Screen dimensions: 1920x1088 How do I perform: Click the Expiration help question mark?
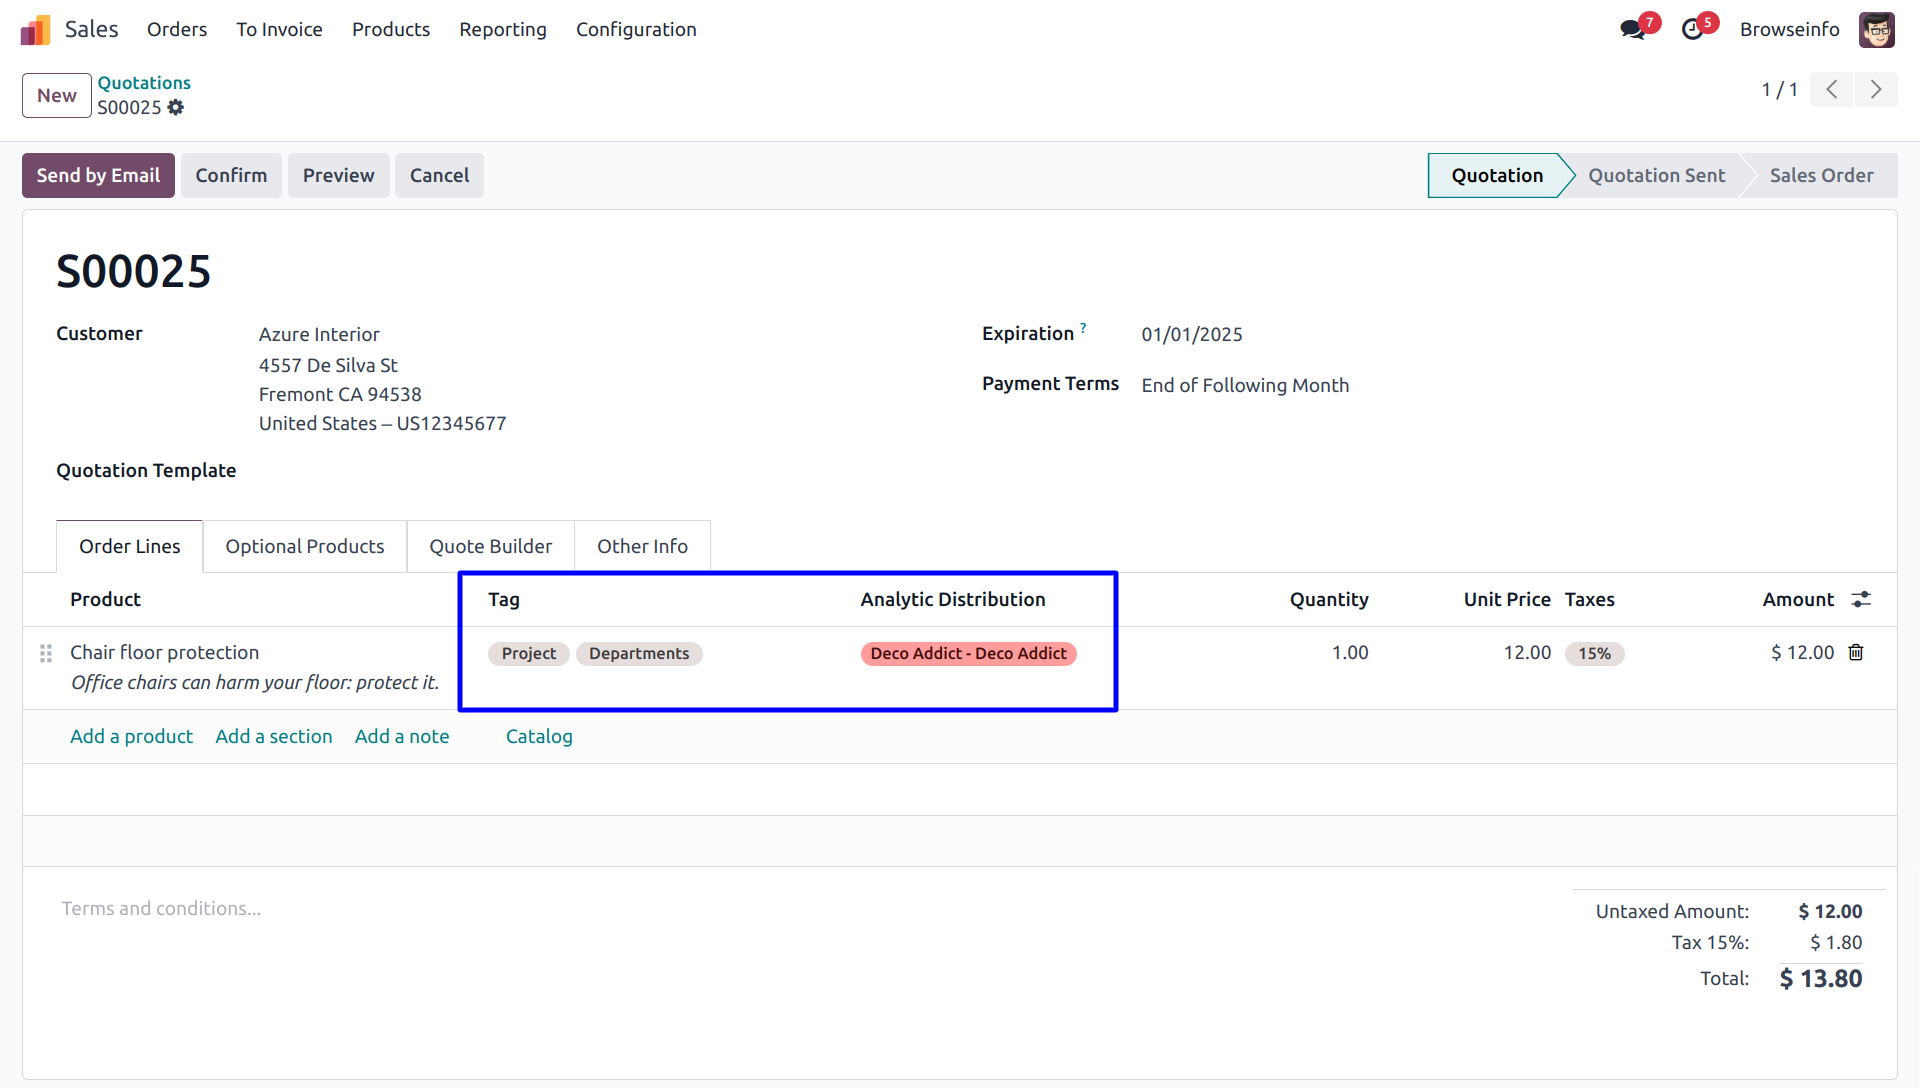coord(1083,328)
